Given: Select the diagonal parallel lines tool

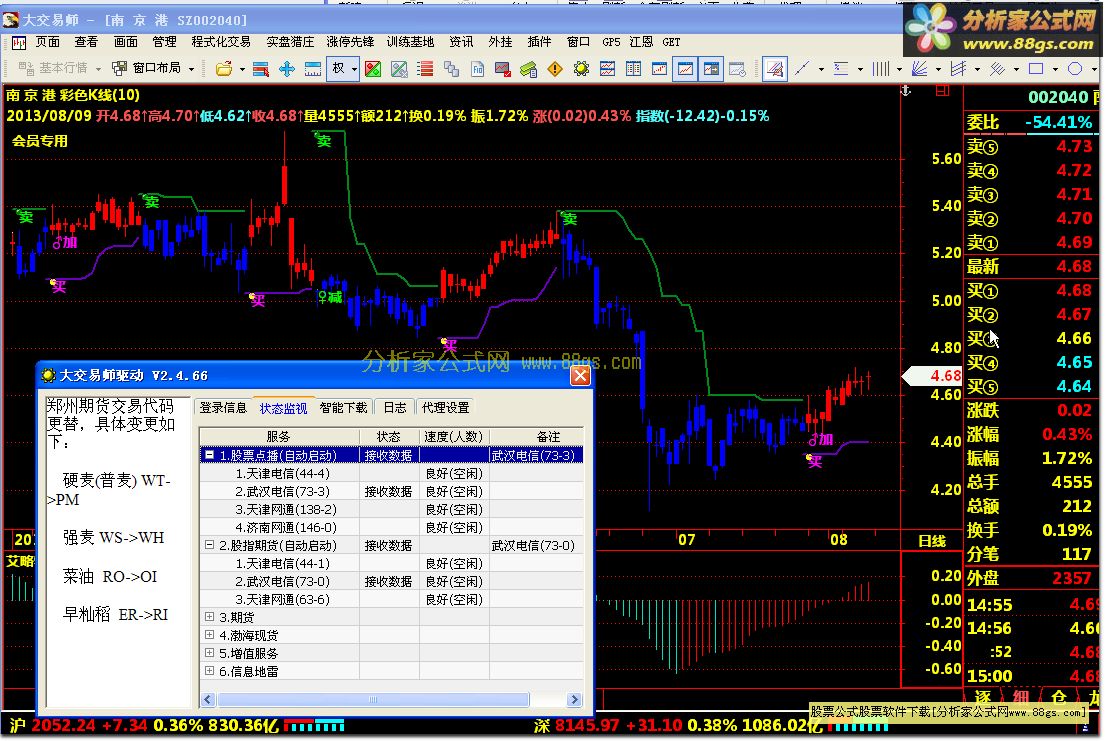Looking at the screenshot, I should 997,69.
